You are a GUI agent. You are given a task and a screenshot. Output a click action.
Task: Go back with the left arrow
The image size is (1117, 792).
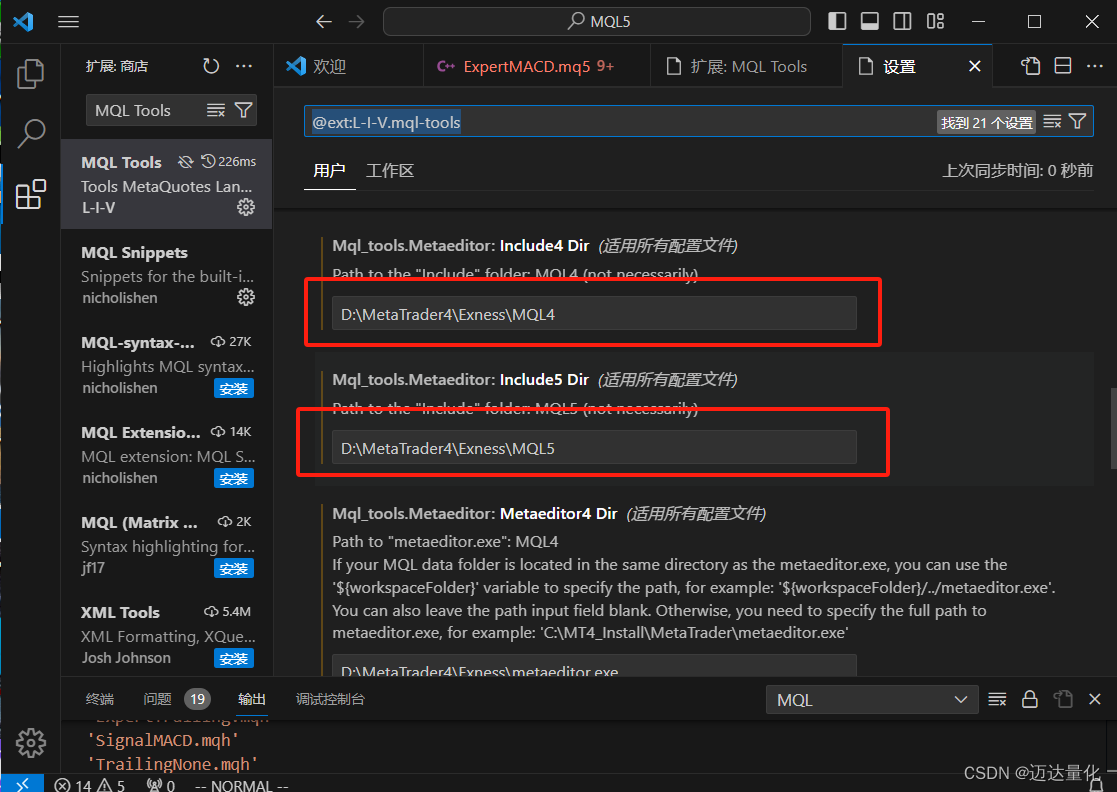pyautogui.click(x=324, y=21)
